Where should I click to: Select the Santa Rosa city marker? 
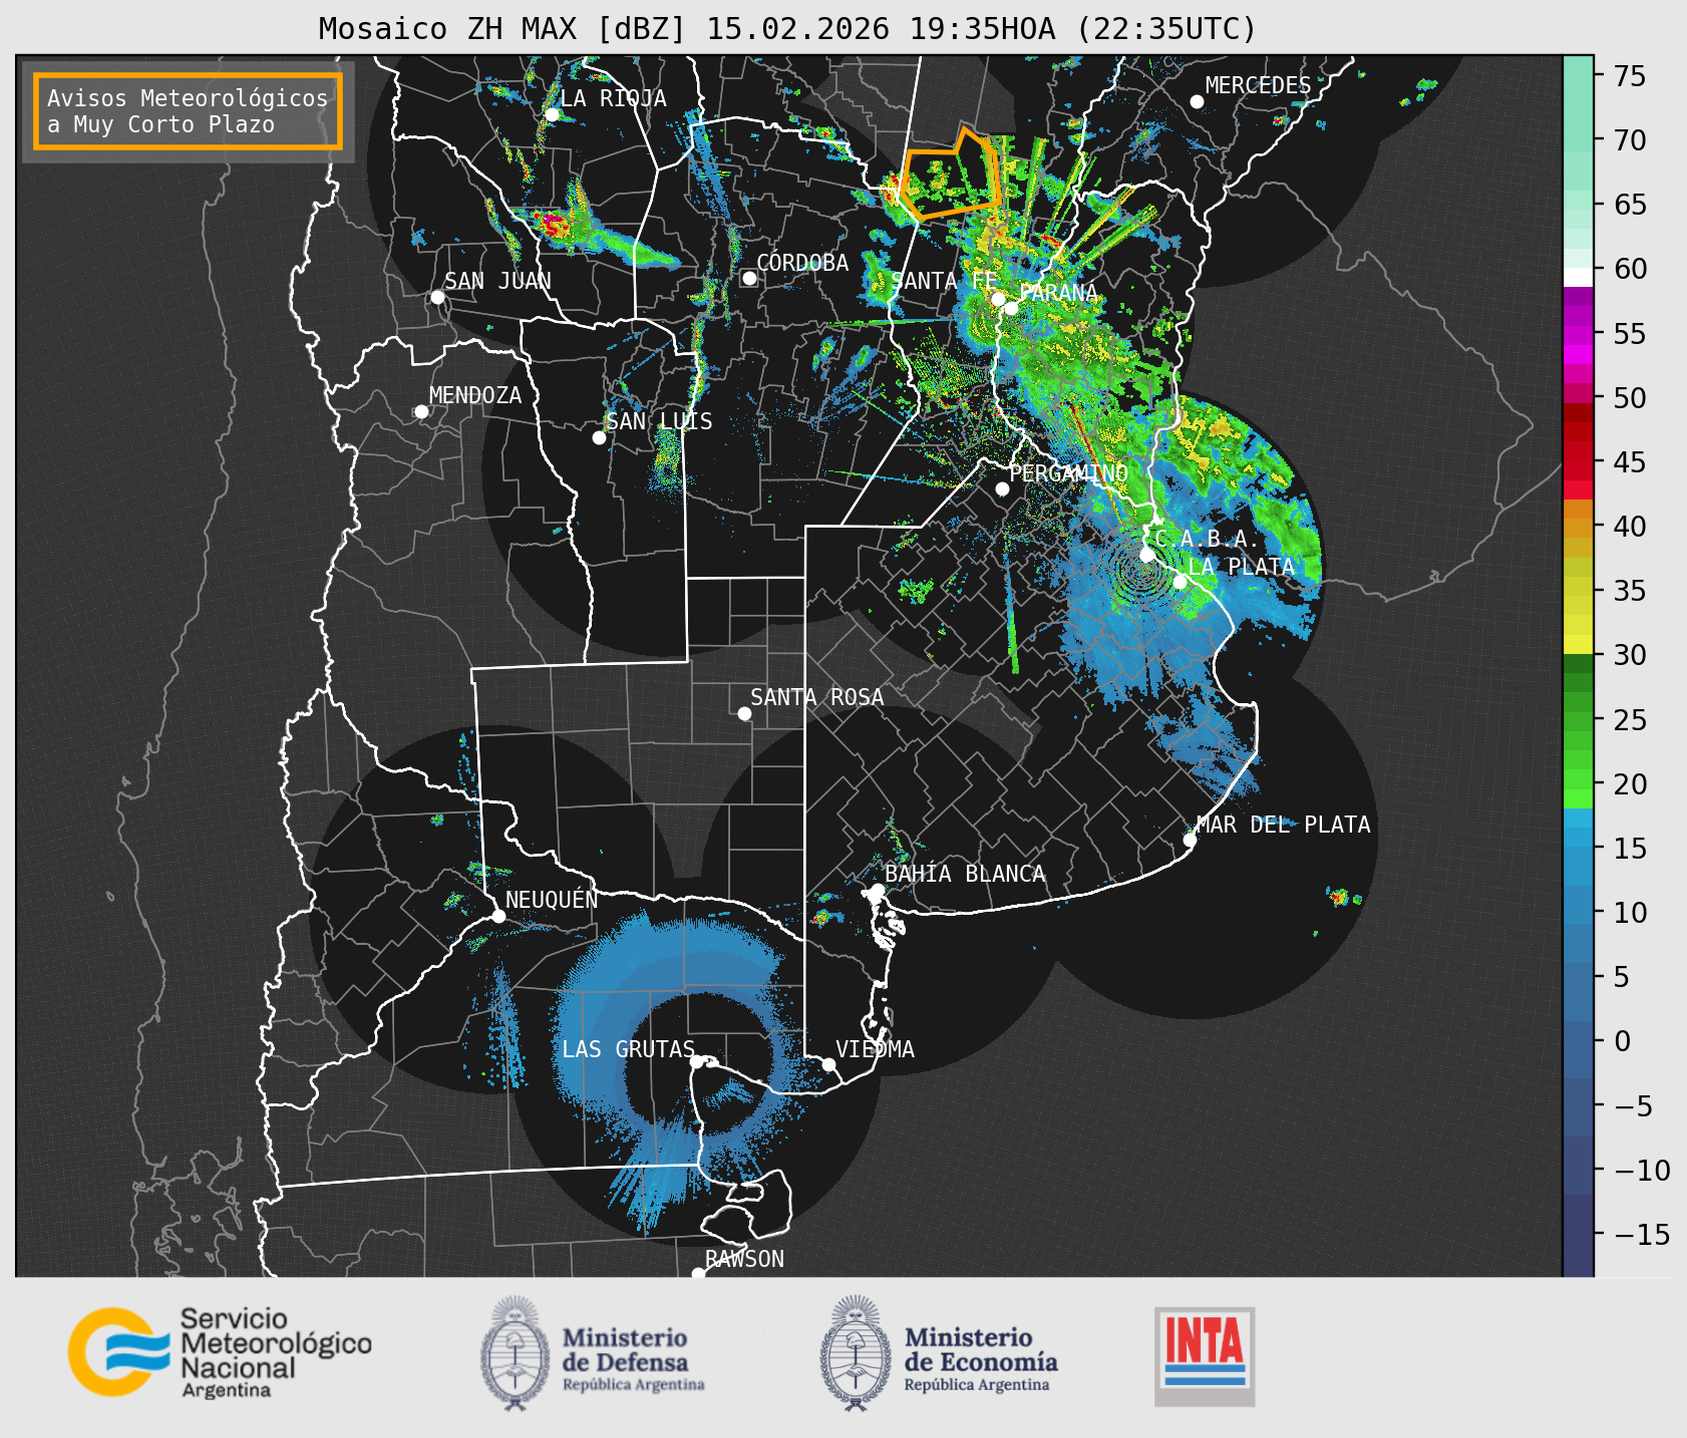(x=744, y=713)
